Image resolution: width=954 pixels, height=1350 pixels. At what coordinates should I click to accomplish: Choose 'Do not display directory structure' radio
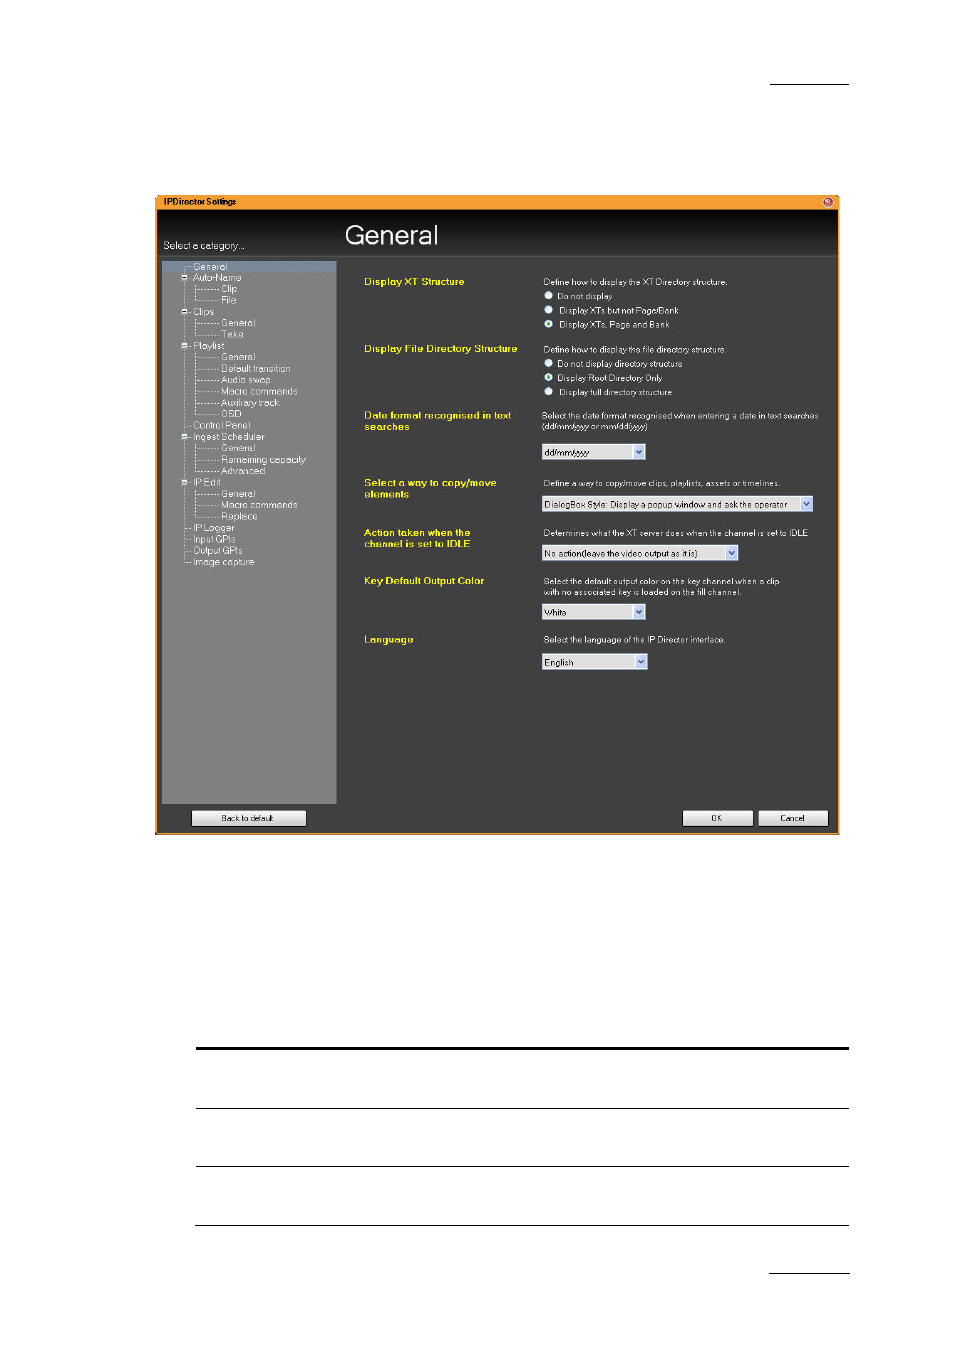click(x=548, y=363)
